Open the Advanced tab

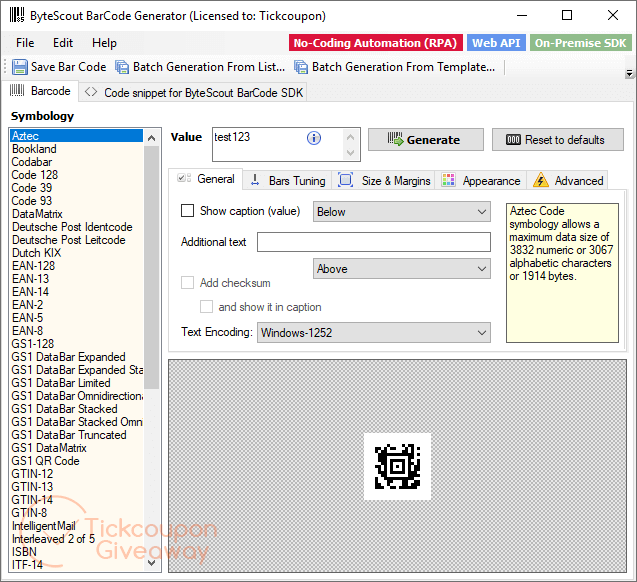568,181
